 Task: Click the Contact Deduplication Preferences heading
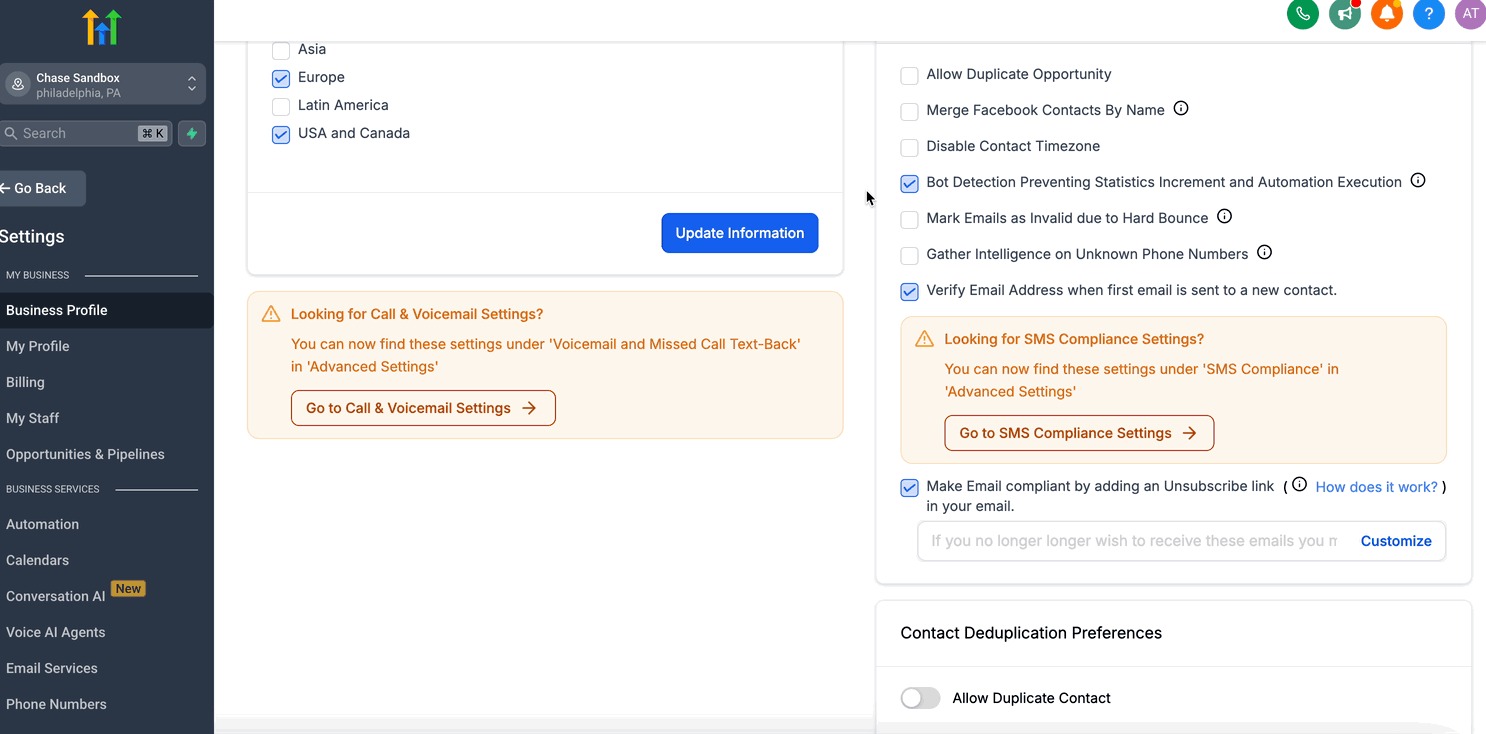pyautogui.click(x=1031, y=633)
